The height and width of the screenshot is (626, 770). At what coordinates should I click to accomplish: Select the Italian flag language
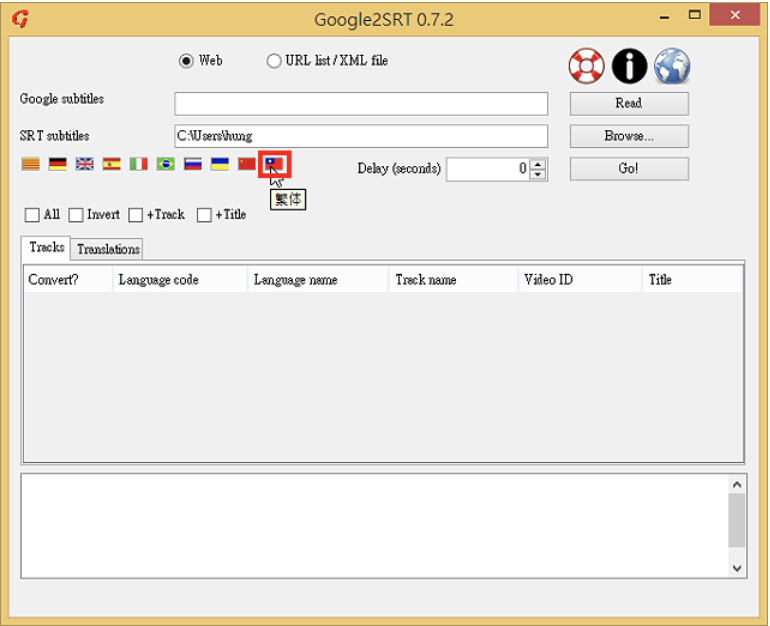(138, 164)
